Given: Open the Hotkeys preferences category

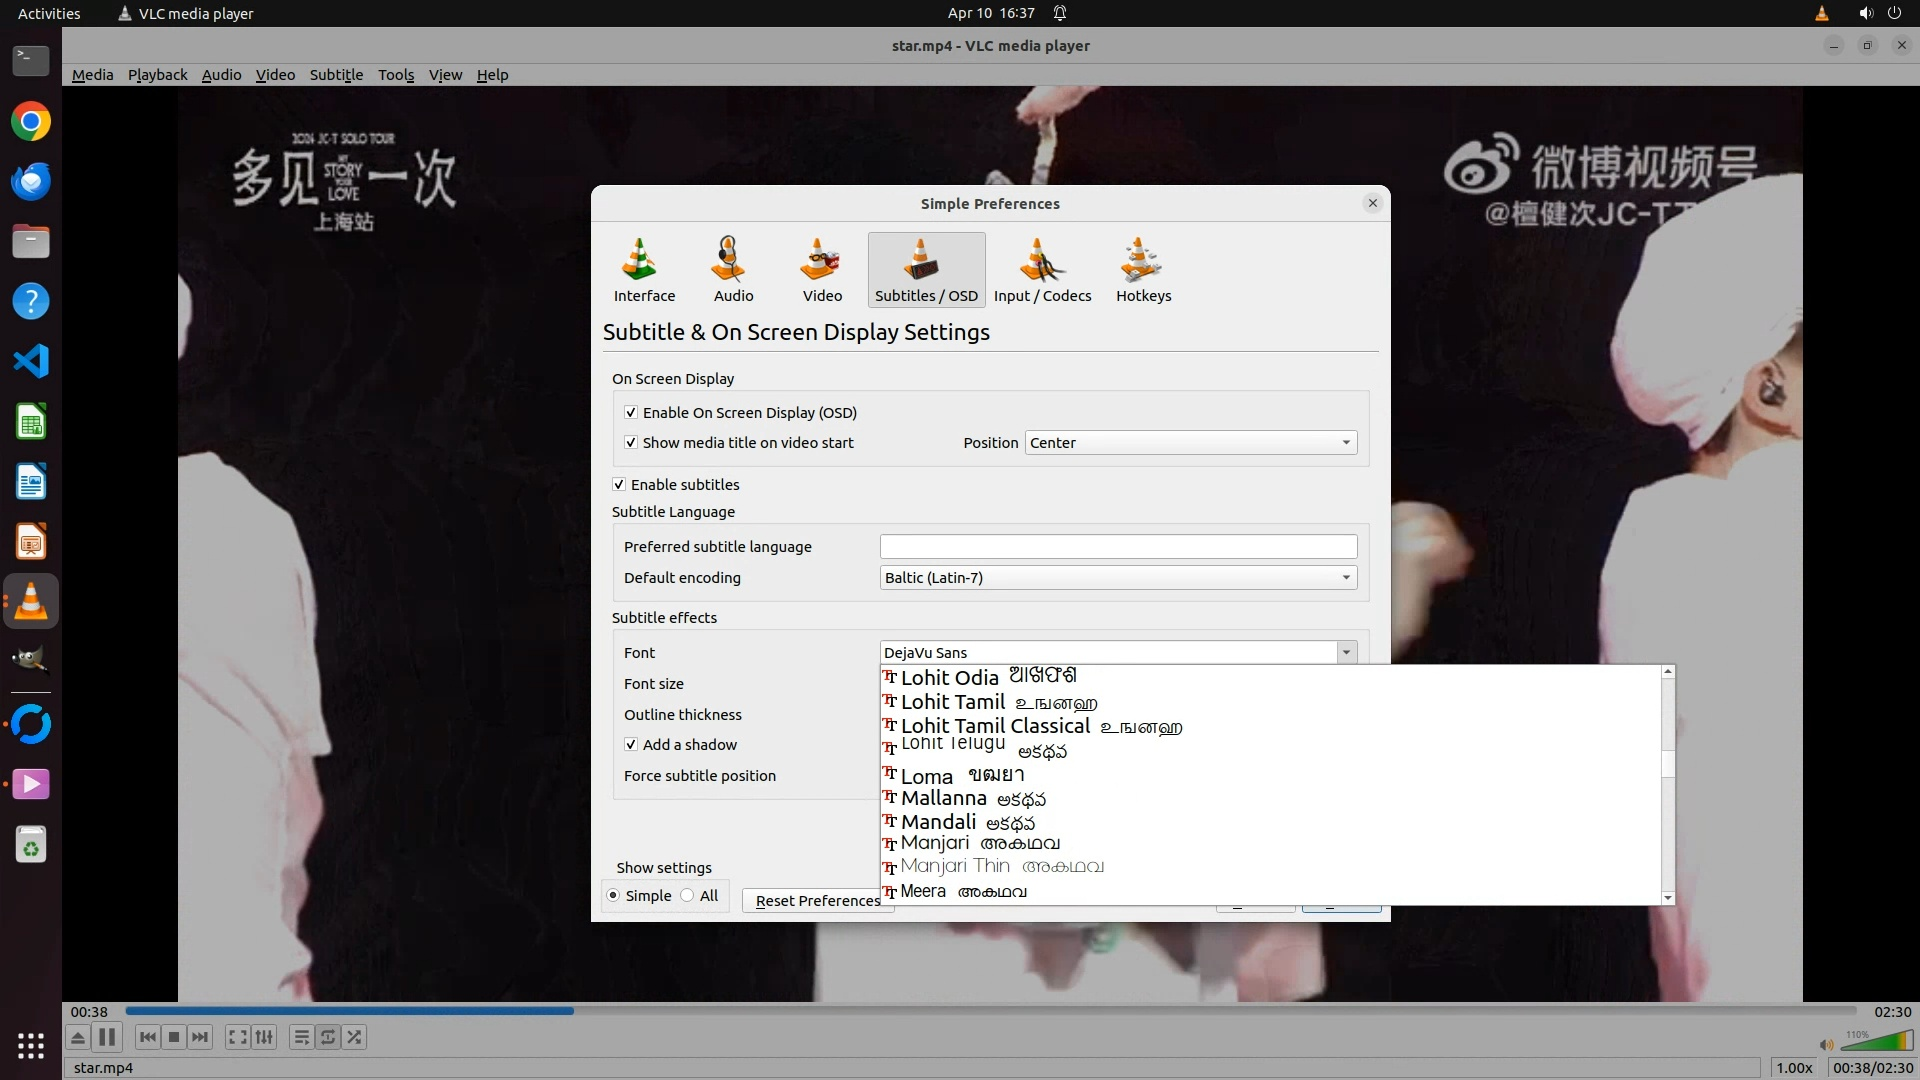Looking at the screenshot, I should 1143,270.
